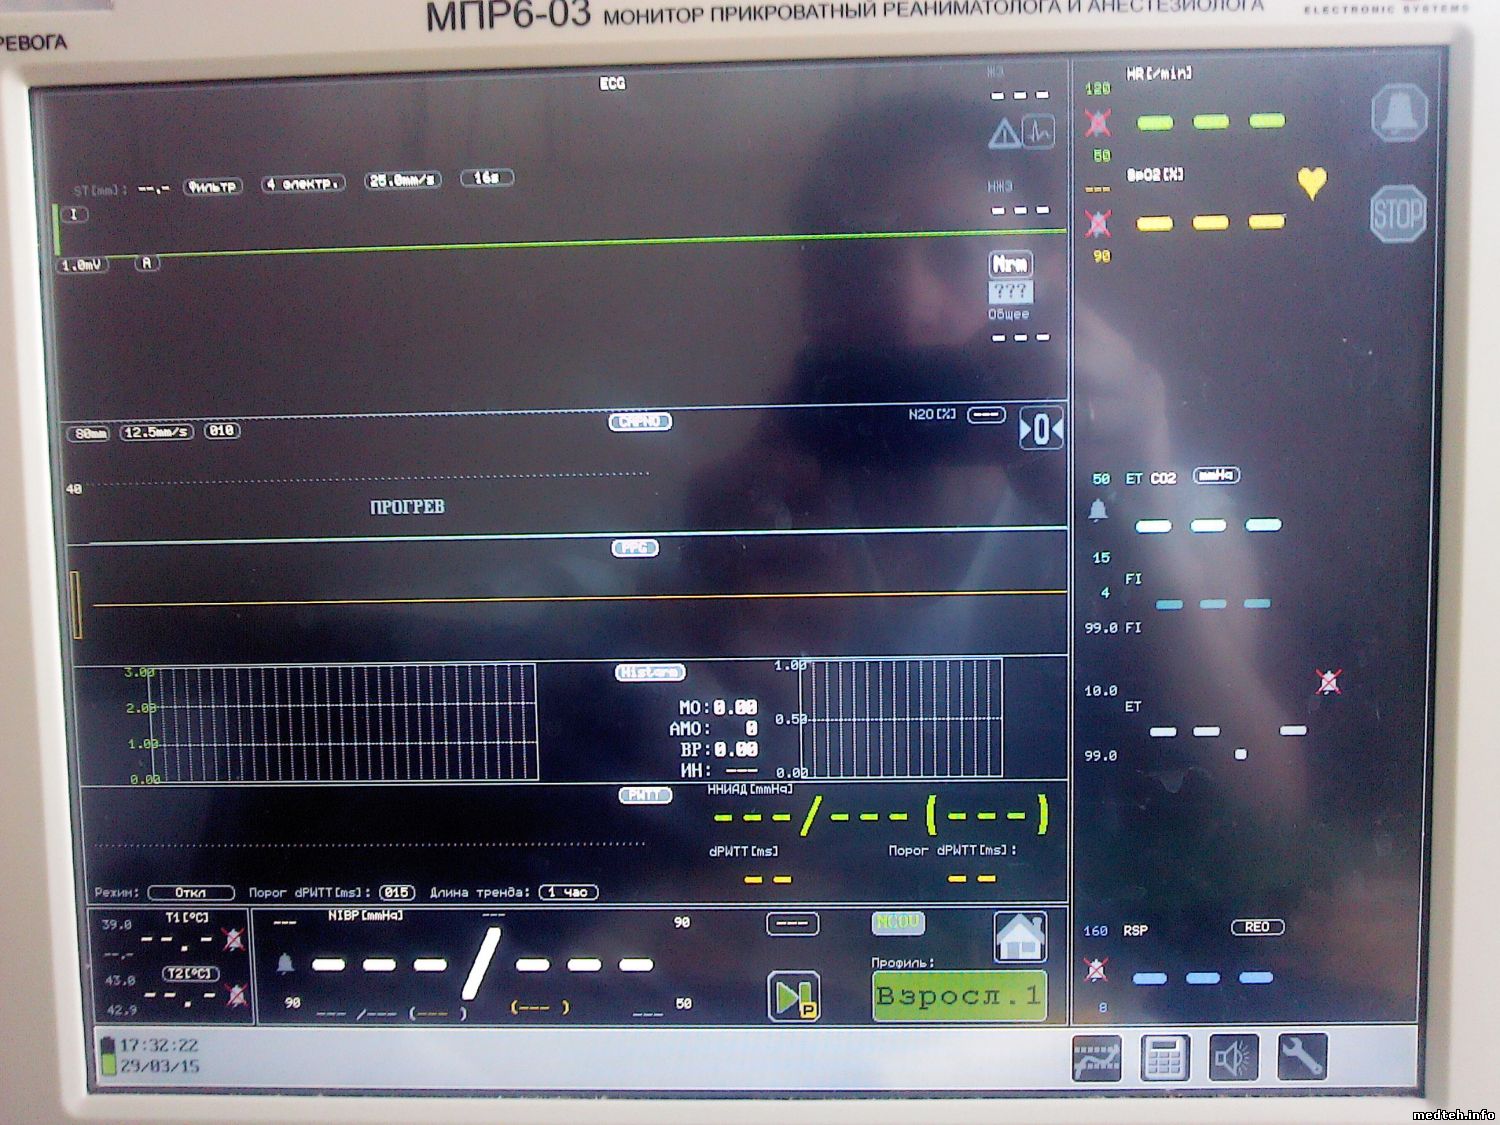This screenshot has width=1500, height=1125.
Task: Click the speaker volume icon
Action: tap(1233, 1058)
